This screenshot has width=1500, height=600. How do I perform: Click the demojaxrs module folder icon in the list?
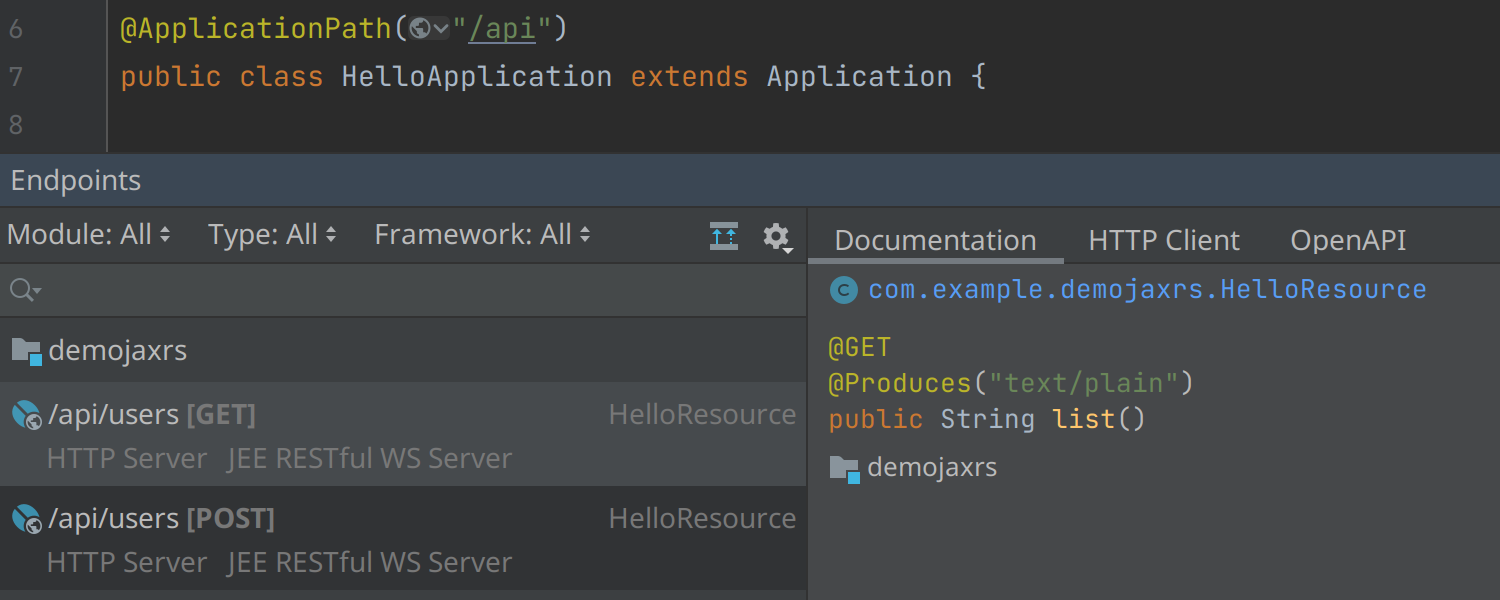click(x=26, y=351)
